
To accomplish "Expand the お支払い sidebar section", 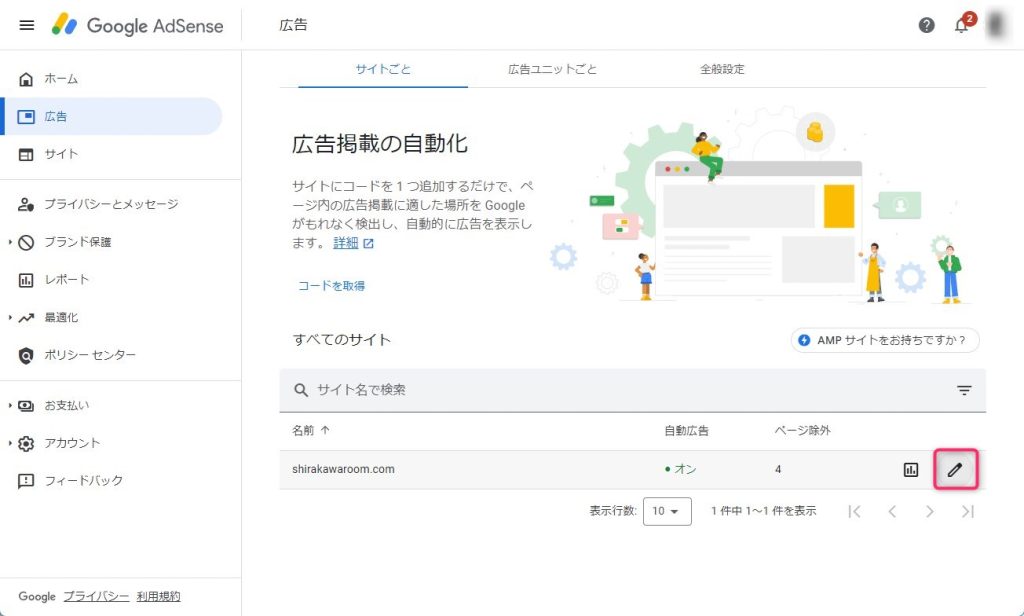I will click(66, 405).
